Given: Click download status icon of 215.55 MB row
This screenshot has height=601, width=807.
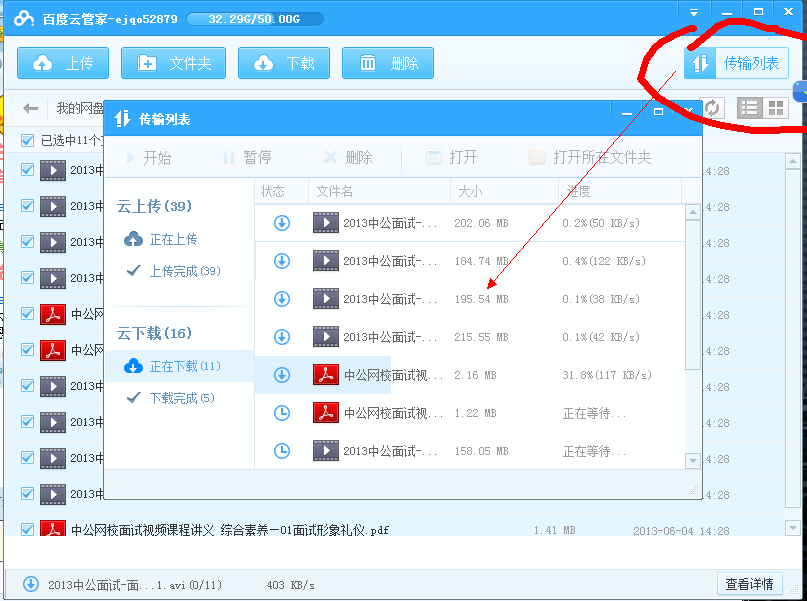Looking at the screenshot, I should tap(282, 337).
